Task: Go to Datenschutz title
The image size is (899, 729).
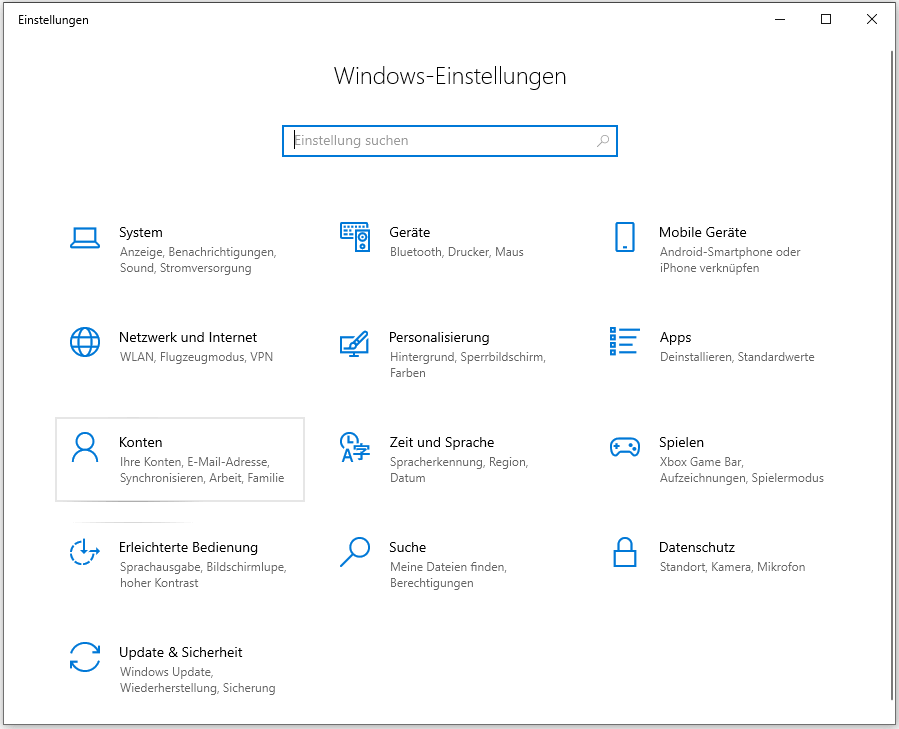Action: (x=697, y=547)
